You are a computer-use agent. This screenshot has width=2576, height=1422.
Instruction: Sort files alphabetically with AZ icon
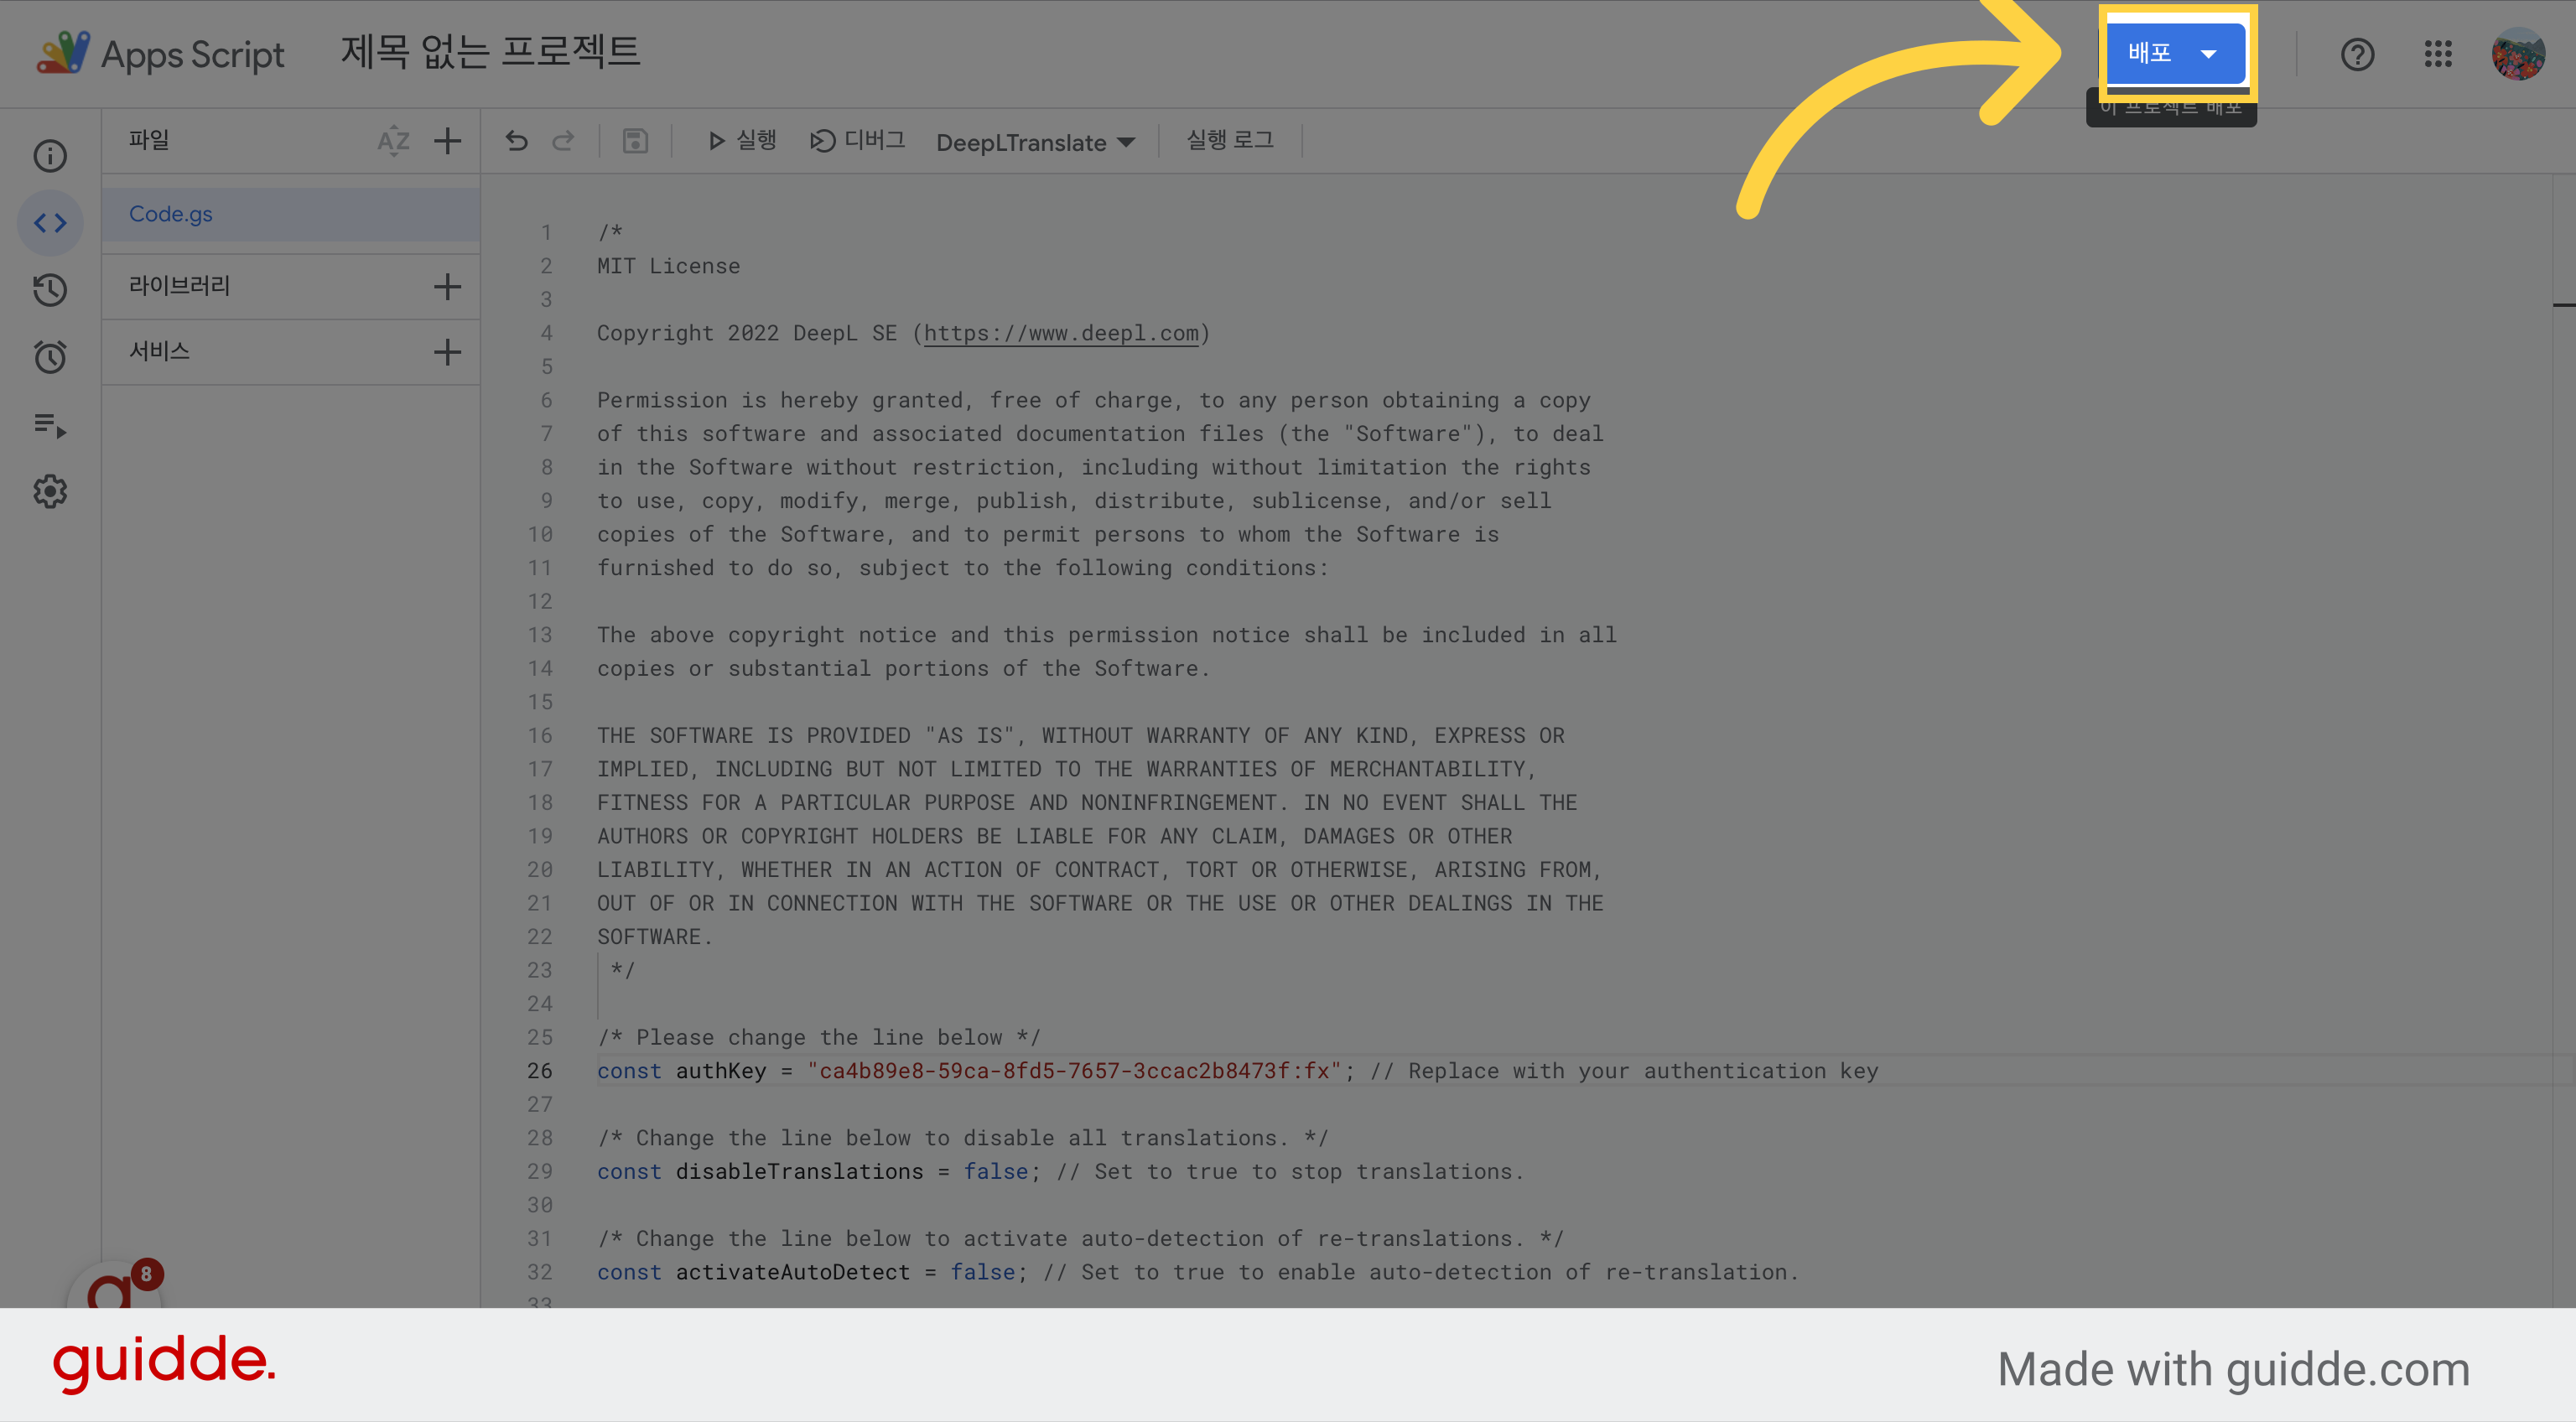coord(393,141)
